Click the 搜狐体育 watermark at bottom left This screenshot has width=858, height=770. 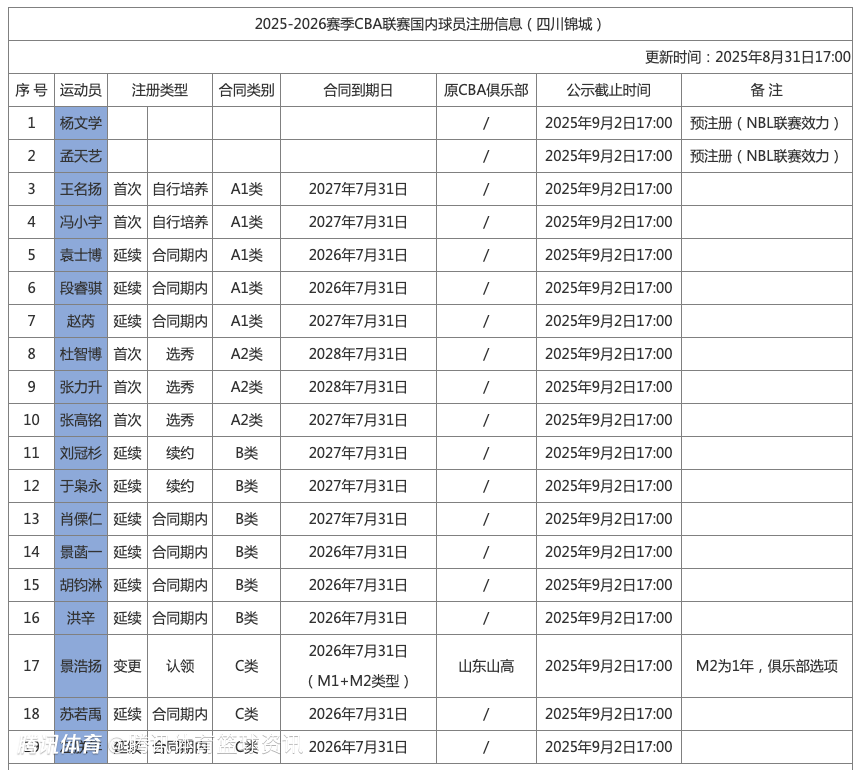tap(58, 745)
